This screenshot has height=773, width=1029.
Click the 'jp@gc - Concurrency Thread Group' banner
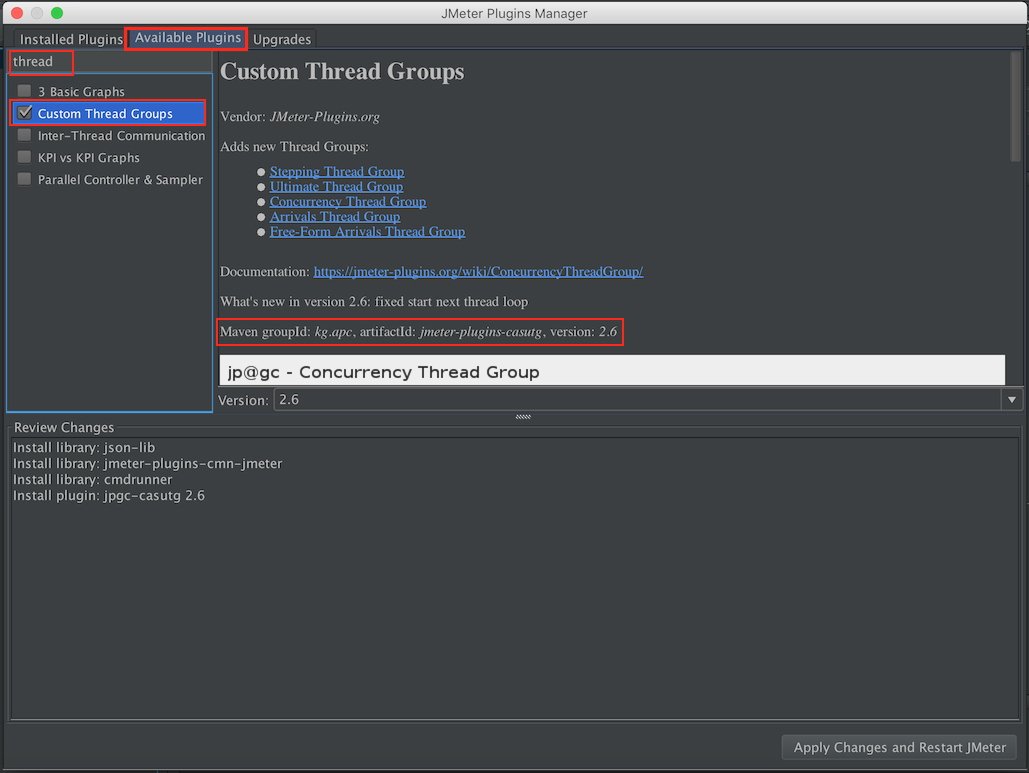pos(612,371)
